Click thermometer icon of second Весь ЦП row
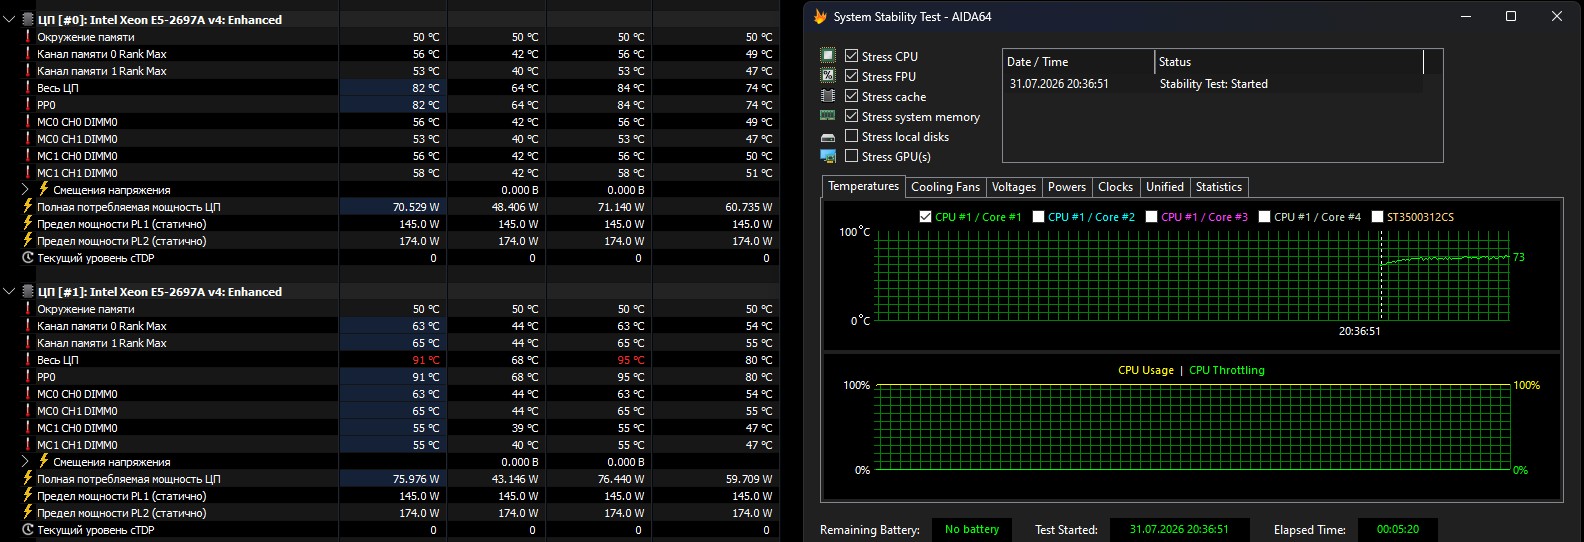 (x=28, y=360)
